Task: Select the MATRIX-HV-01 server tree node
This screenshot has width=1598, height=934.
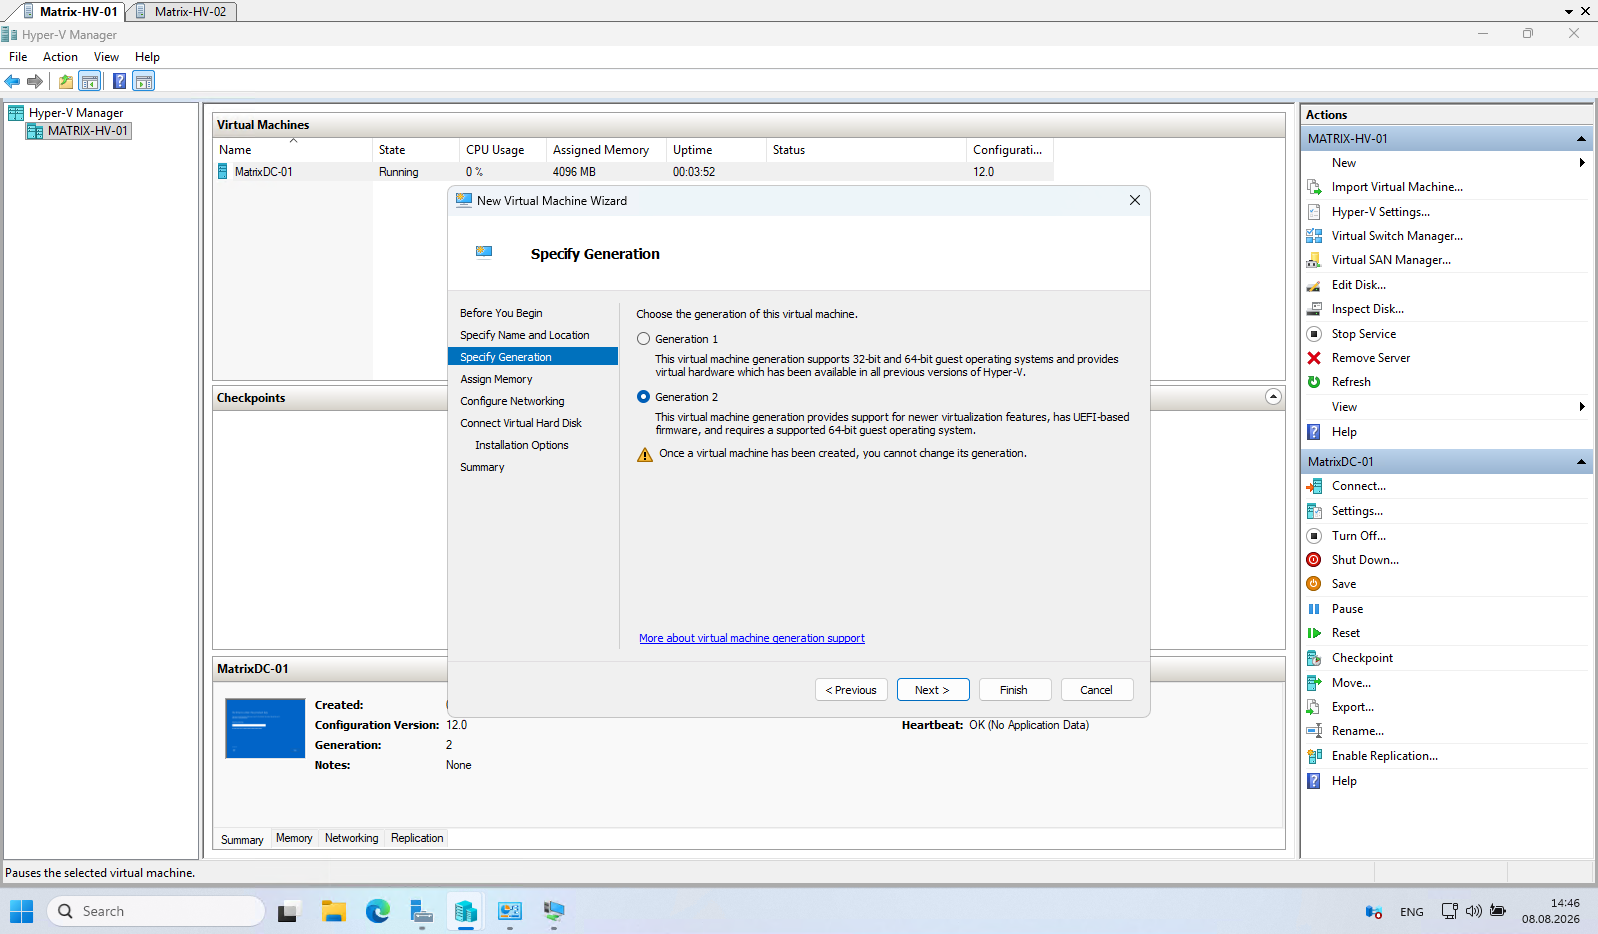Action: tap(79, 131)
